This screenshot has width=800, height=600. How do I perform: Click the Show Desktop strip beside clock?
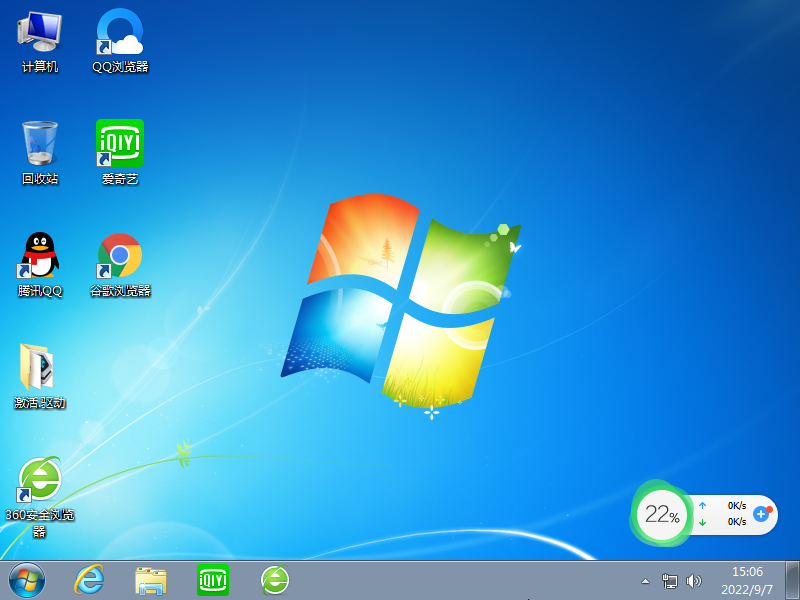pos(793,580)
